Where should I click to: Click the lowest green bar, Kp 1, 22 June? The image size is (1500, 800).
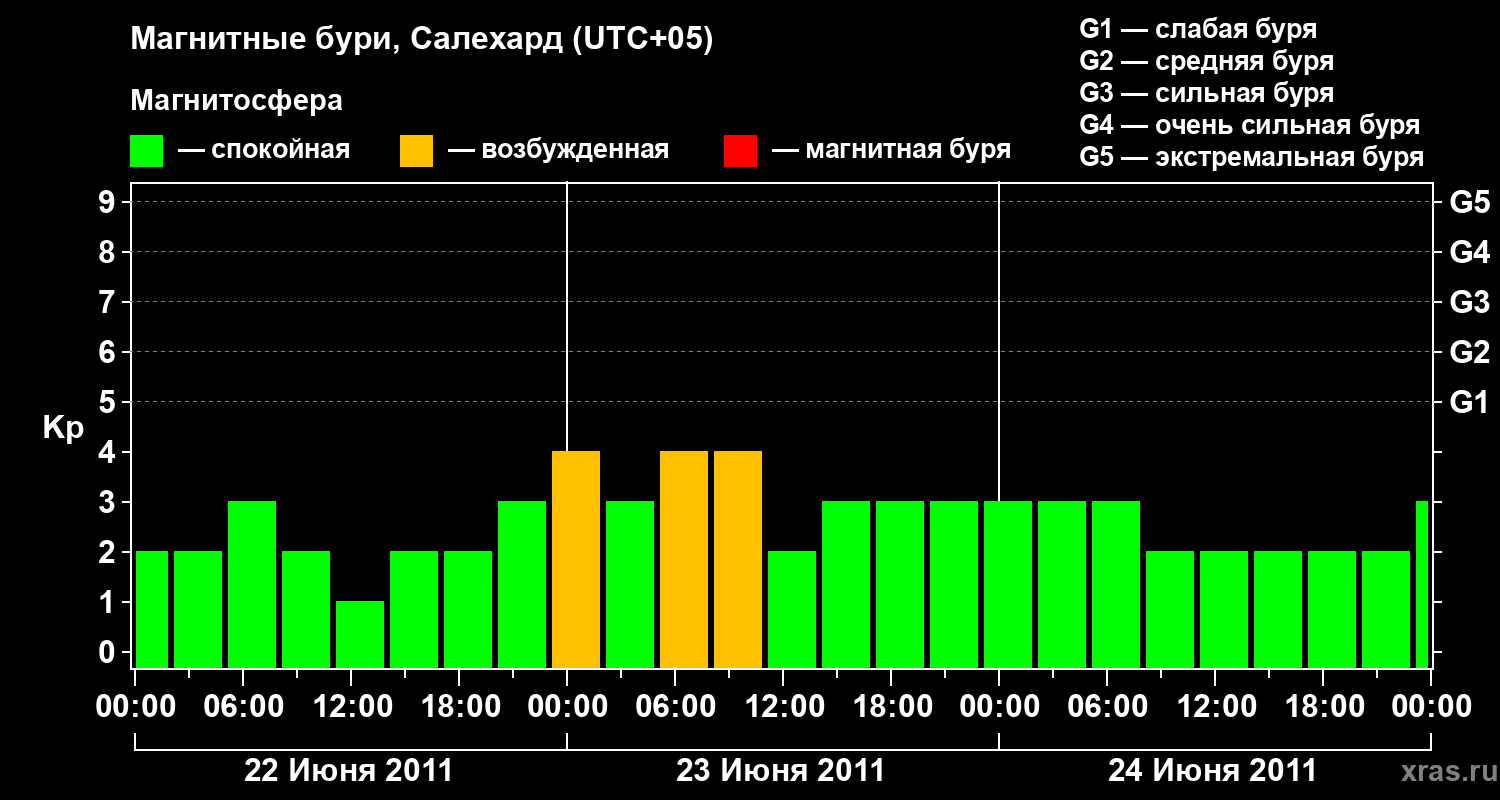pos(360,634)
